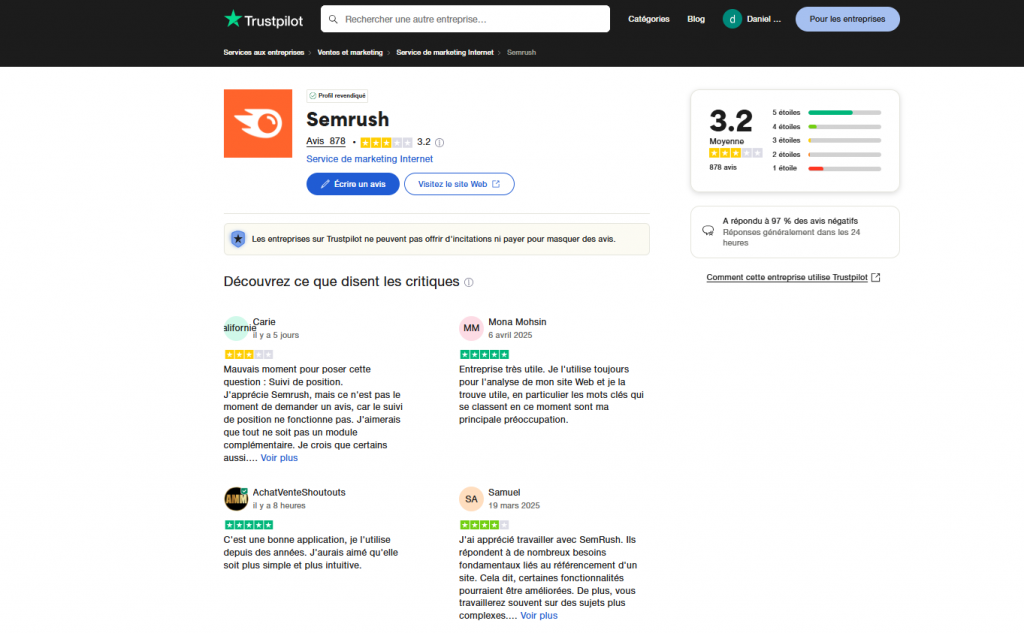Open the Blog menu item
Image resolution: width=1024 pixels, height=633 pixels.
click(696, 19)
